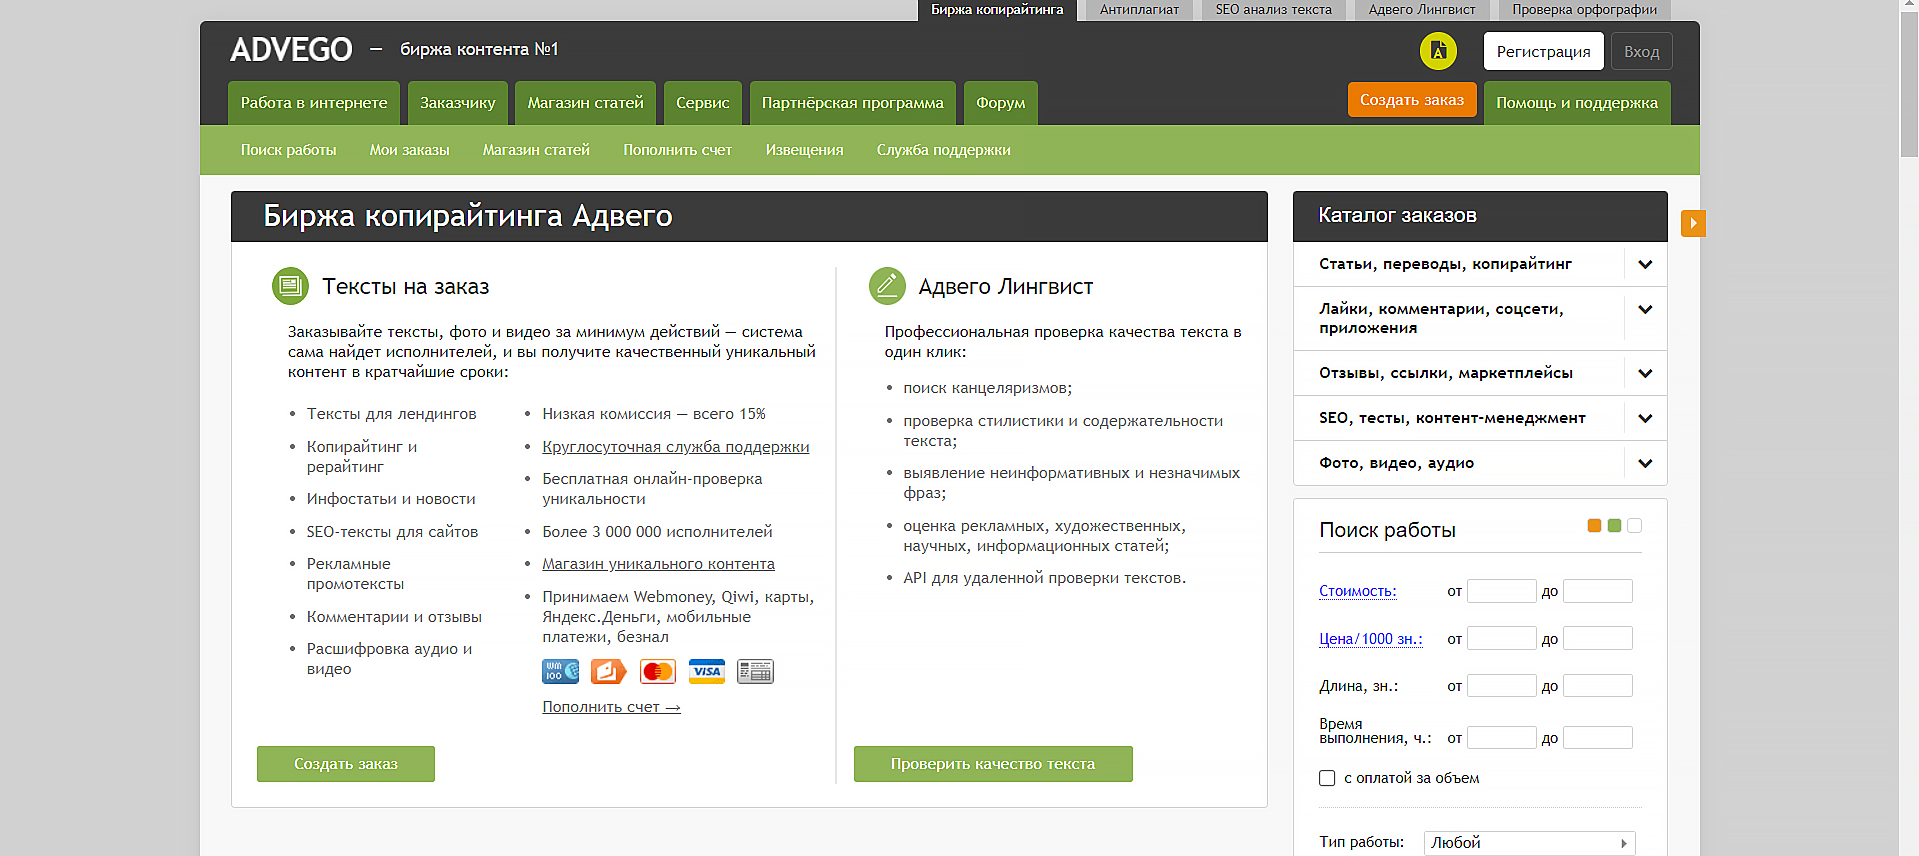Screen dimensions: 1919x856
Task: Click the 'Стоимость' minimum 'от' input field
Action: 1501,591
